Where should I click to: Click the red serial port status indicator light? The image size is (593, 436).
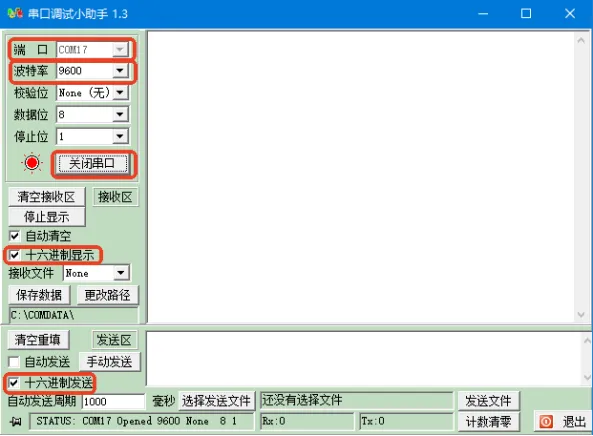[32, 163]
